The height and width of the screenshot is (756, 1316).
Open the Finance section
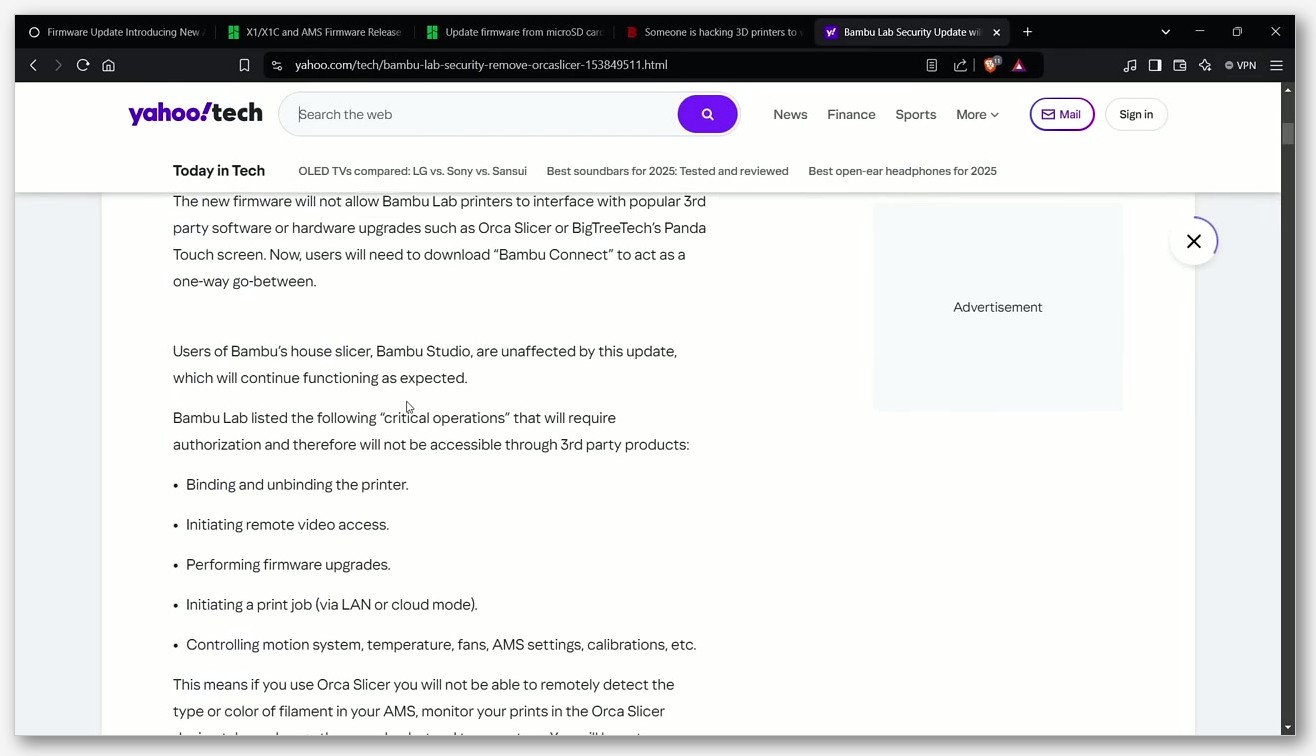[x=851, y=114]
